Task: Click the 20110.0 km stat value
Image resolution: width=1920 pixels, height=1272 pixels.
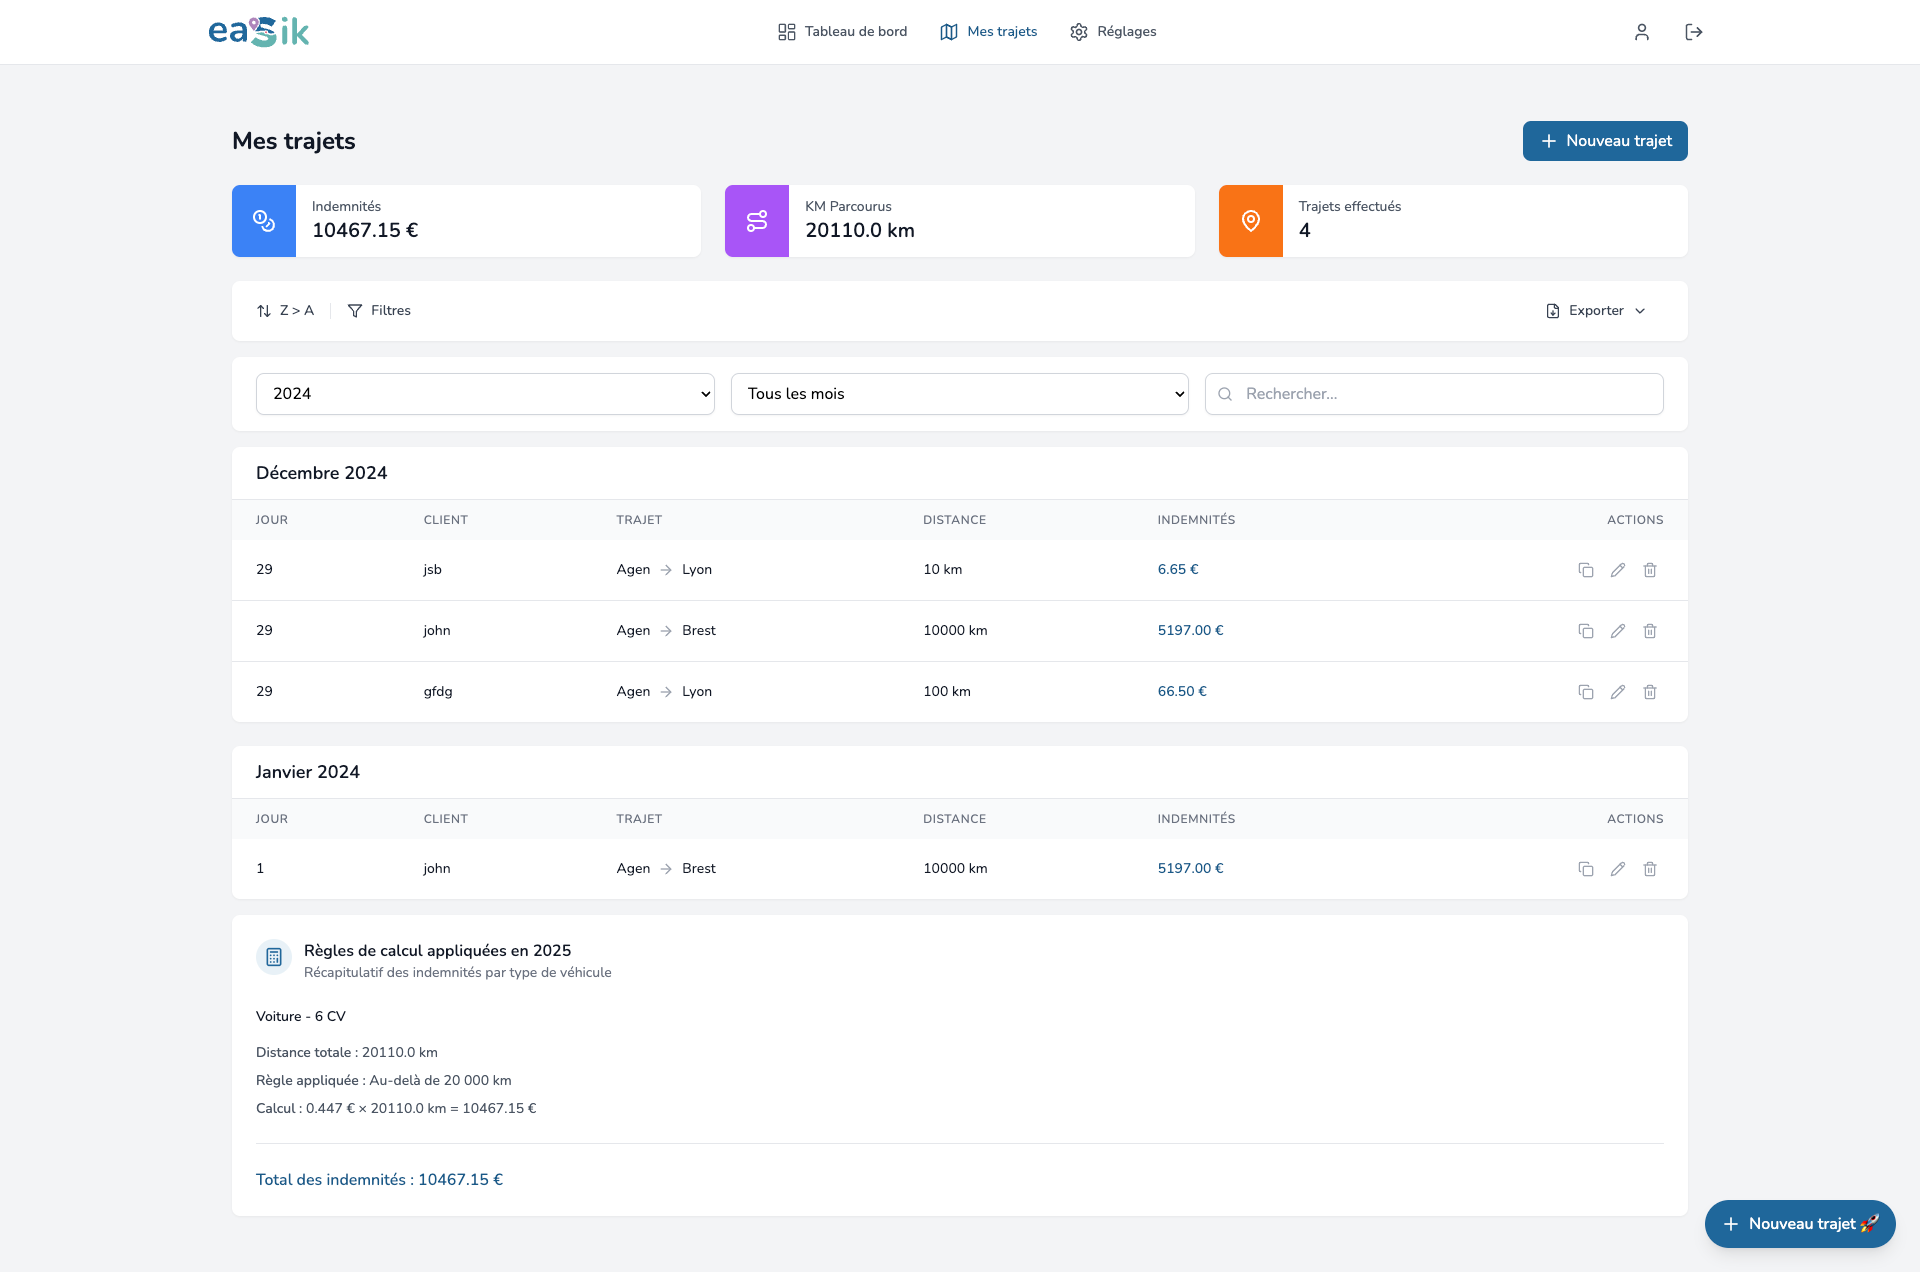Action: coord(860,231)
